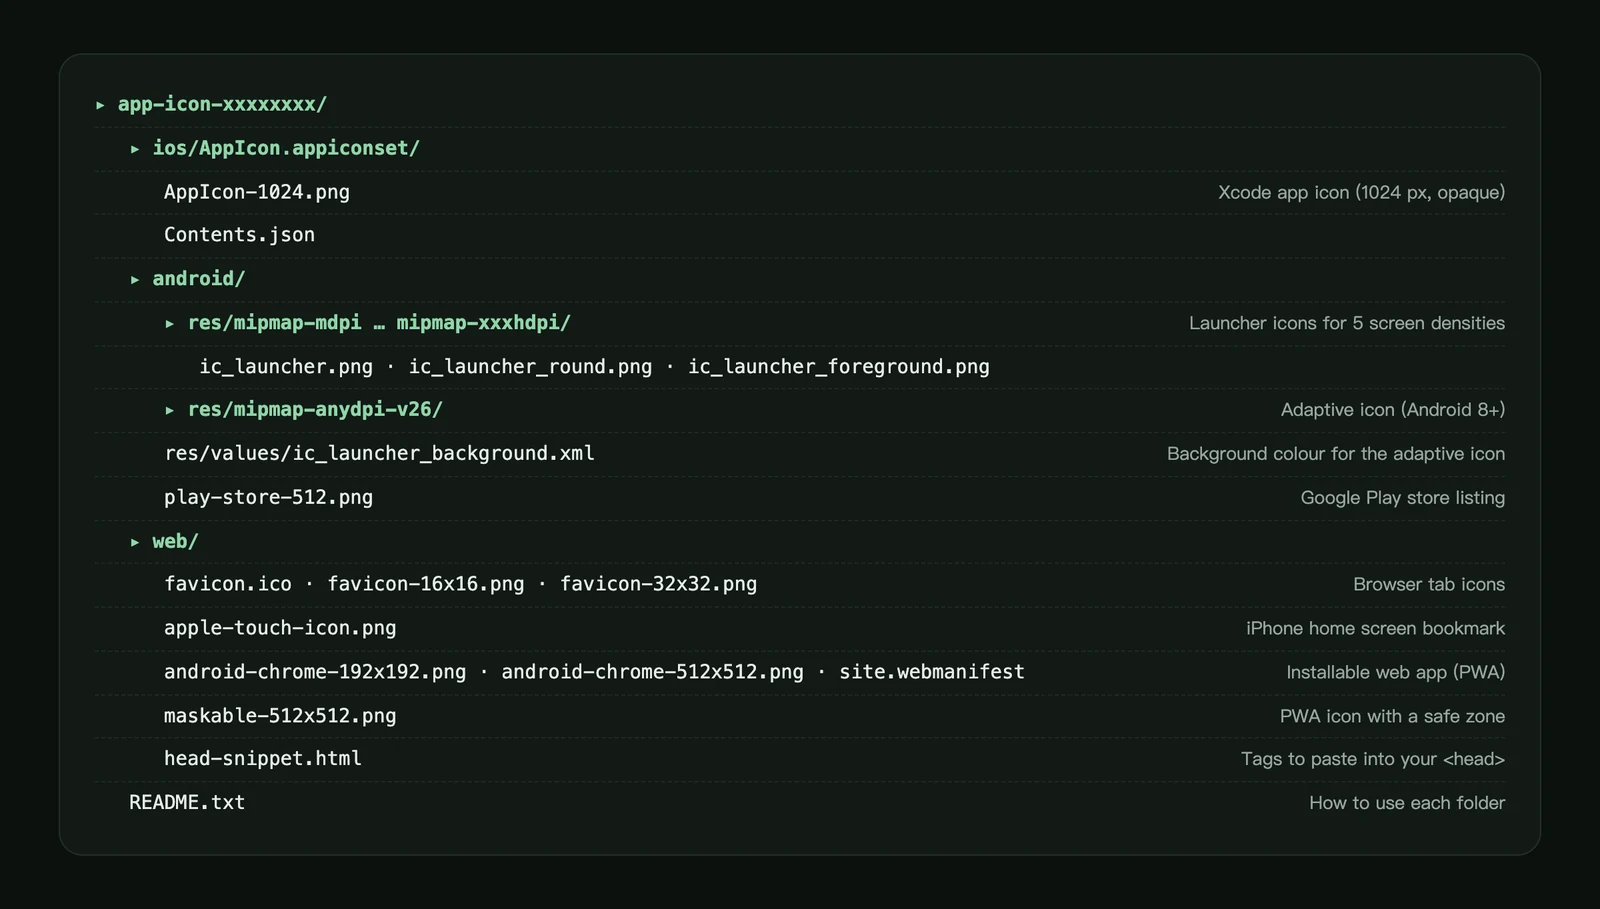This screenshot has width=1600, height=909.
Task: Click 'Launcher icons for 5 screen densities' note
Action: click(x=1347, y=323)
